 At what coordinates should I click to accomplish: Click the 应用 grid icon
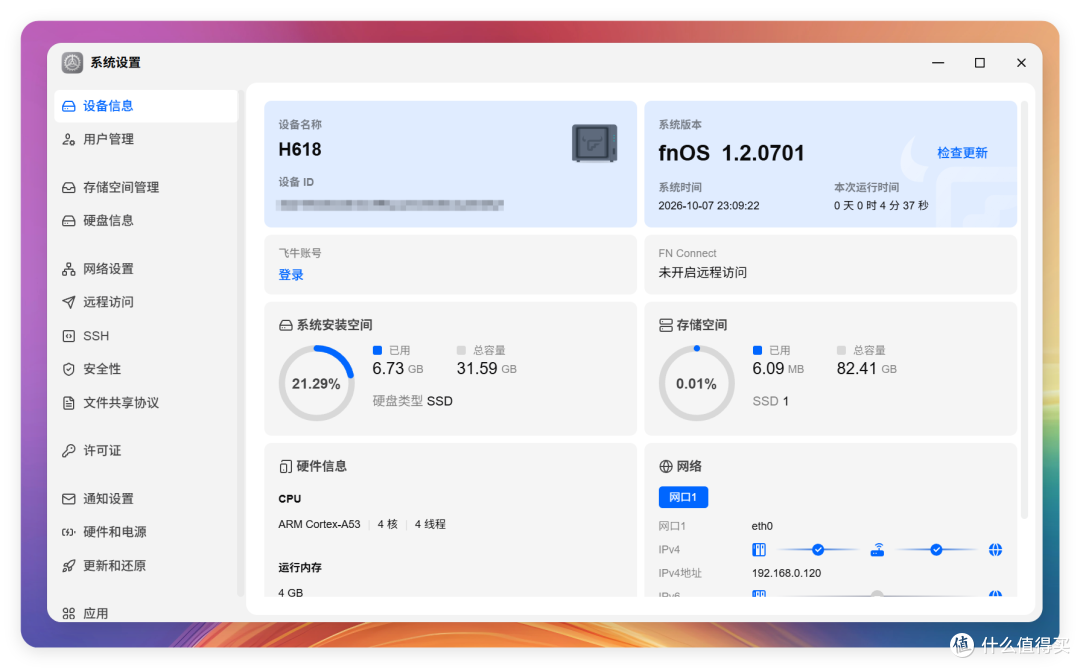(69, 613)
